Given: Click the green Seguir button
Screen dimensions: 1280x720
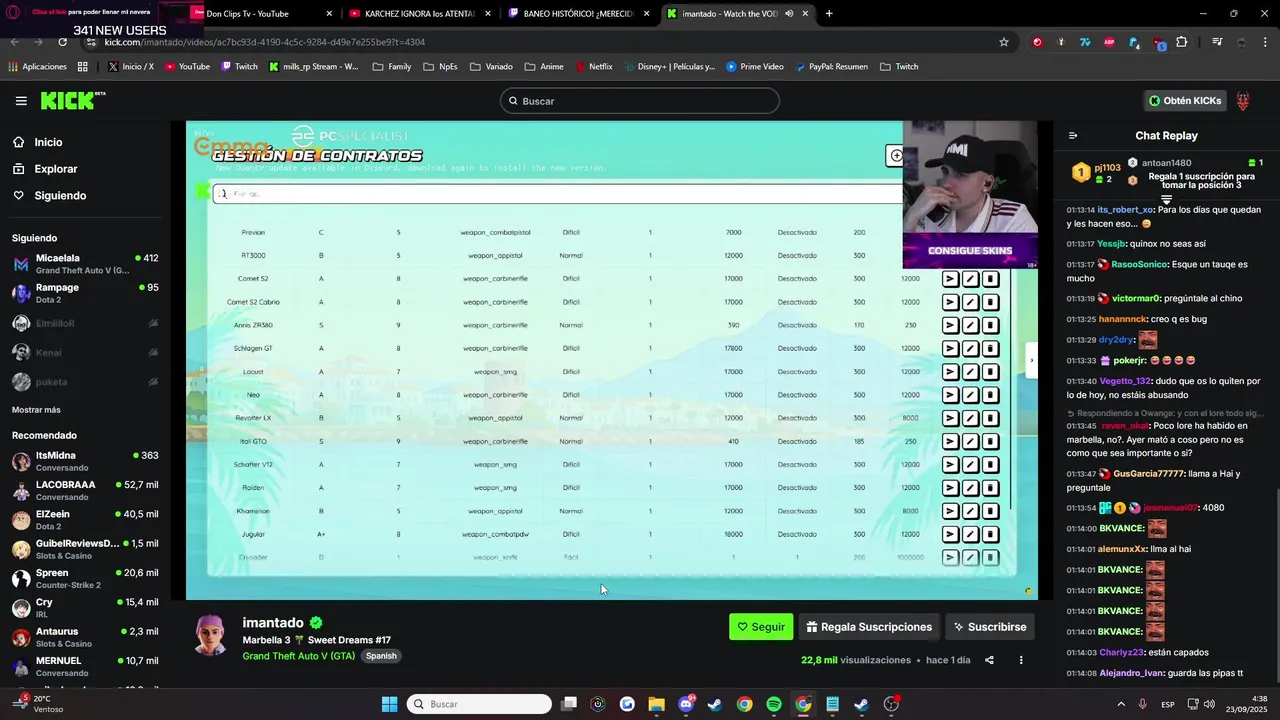Looking at the screenshot, I should [761, 627].
